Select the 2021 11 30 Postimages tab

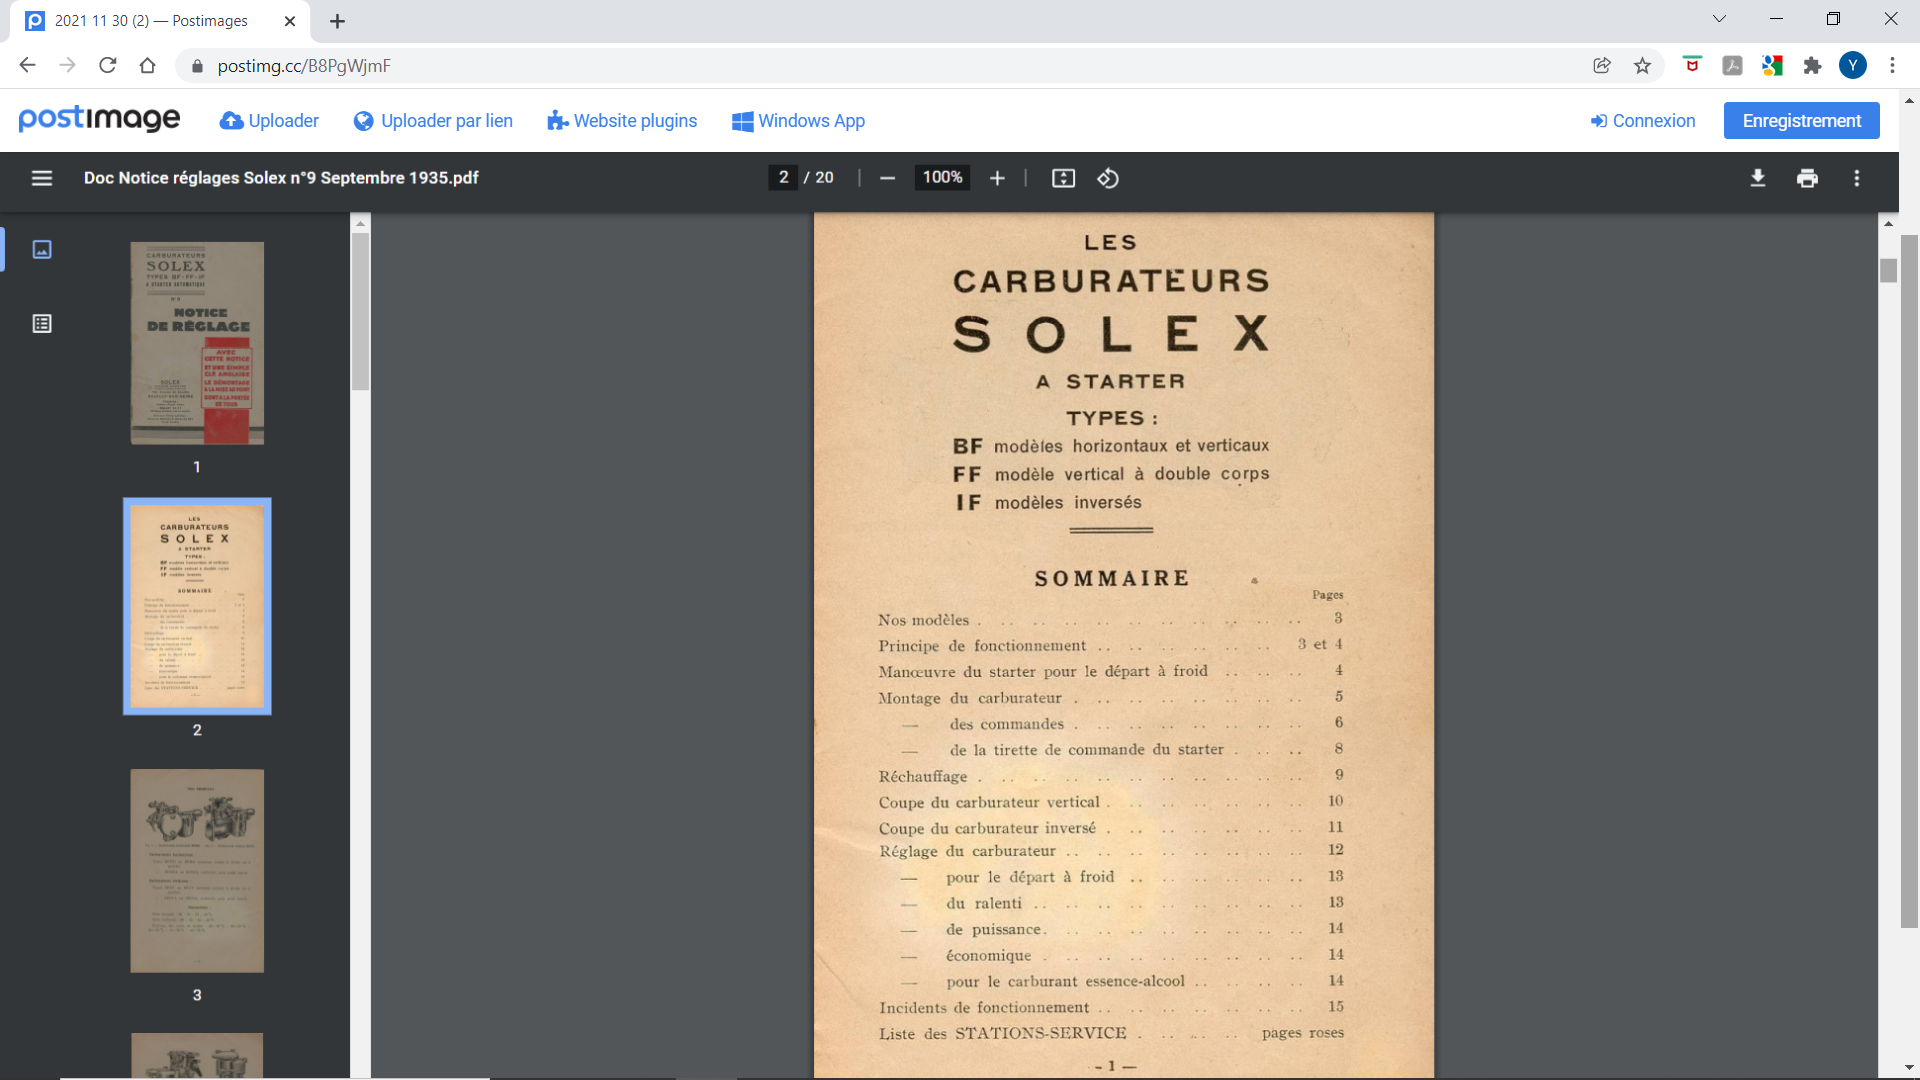tap(160, 21)
